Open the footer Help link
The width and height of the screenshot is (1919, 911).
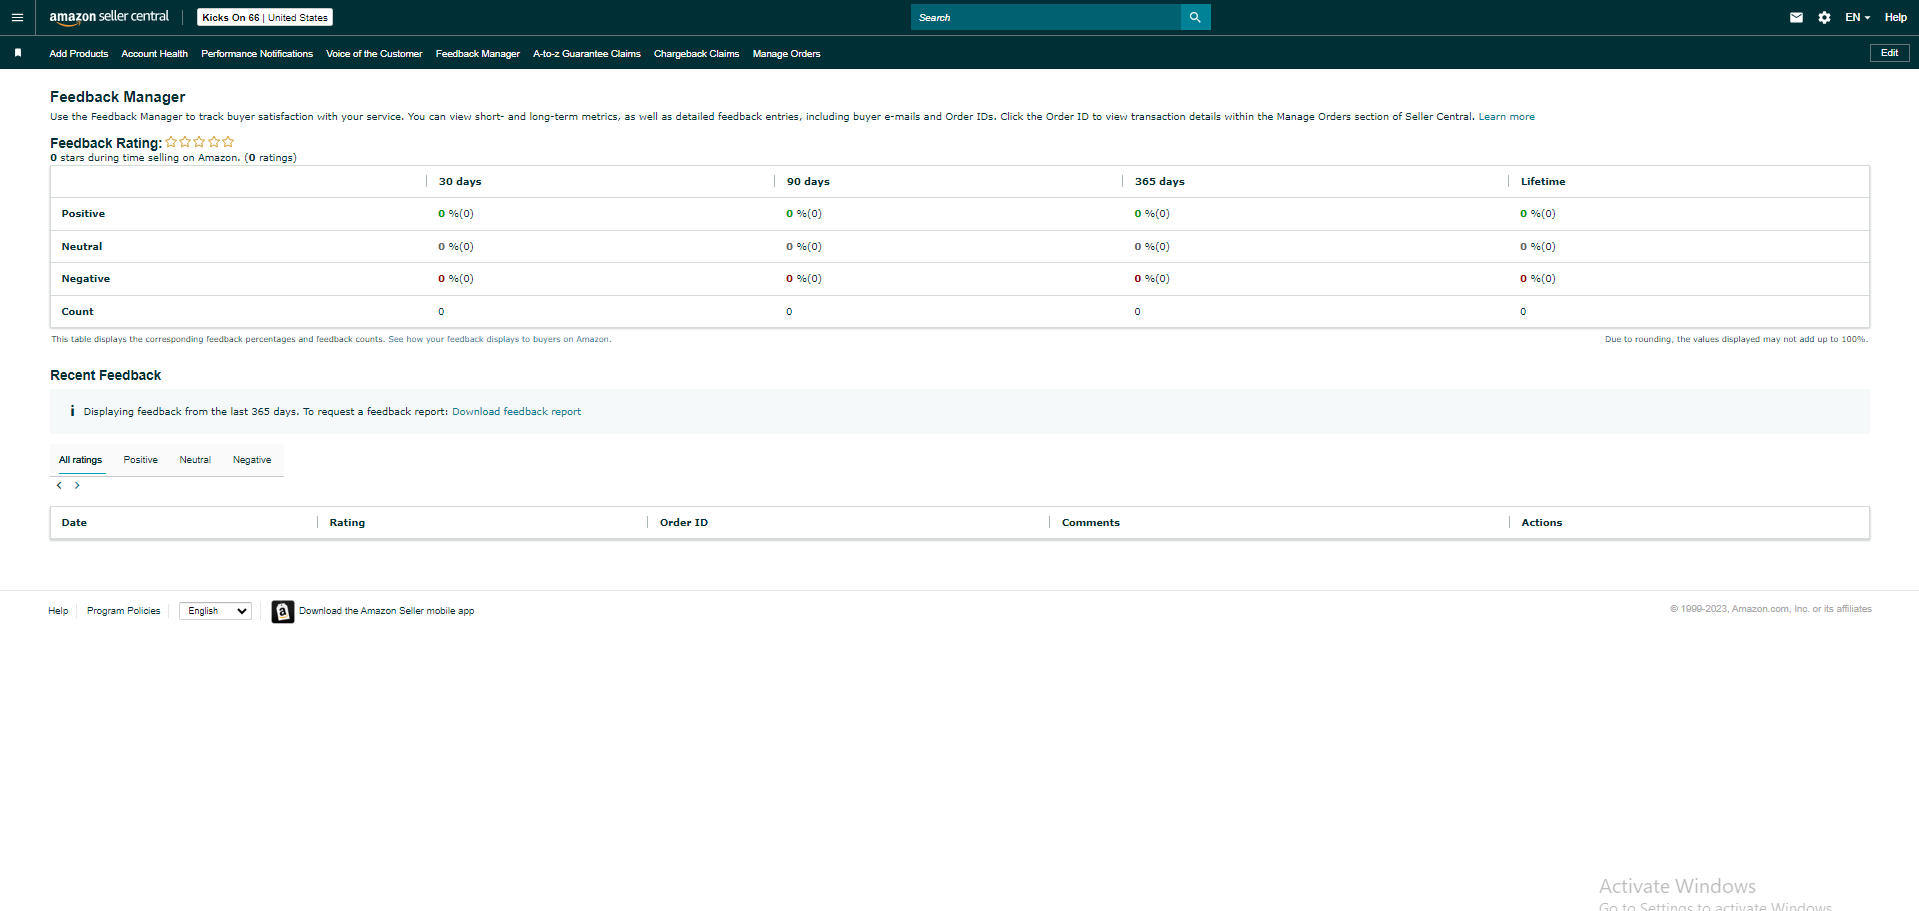click(x=58, y=611)
